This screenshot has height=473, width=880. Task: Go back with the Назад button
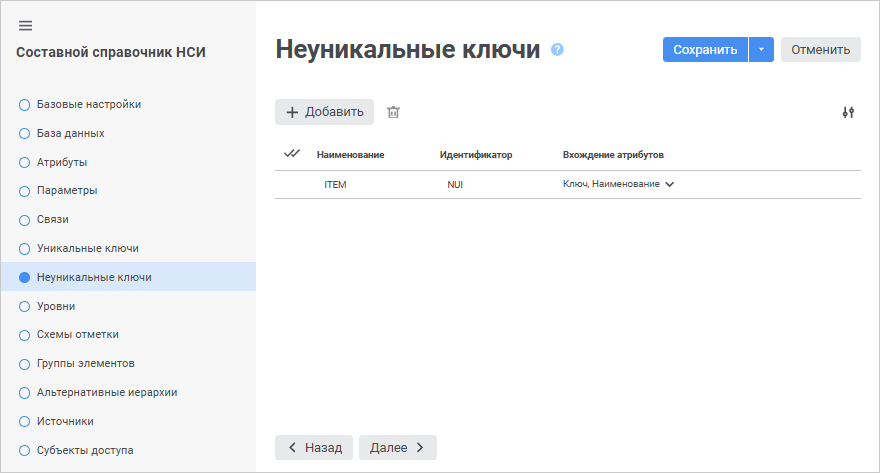click(x=314, y=447)
